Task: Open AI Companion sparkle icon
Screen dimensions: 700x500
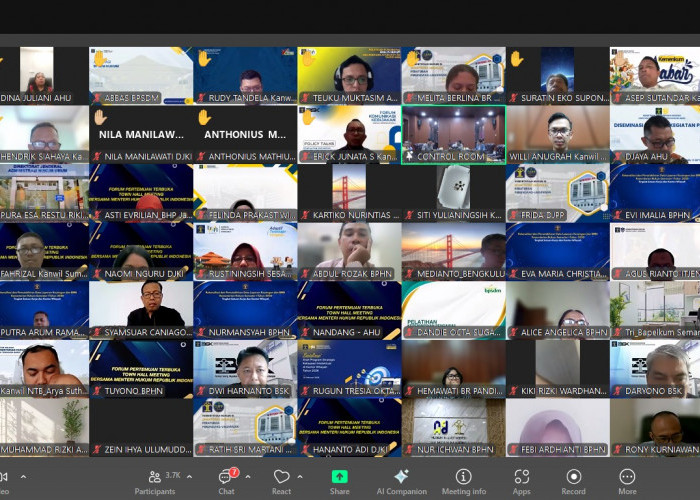Action: [401, 476]
